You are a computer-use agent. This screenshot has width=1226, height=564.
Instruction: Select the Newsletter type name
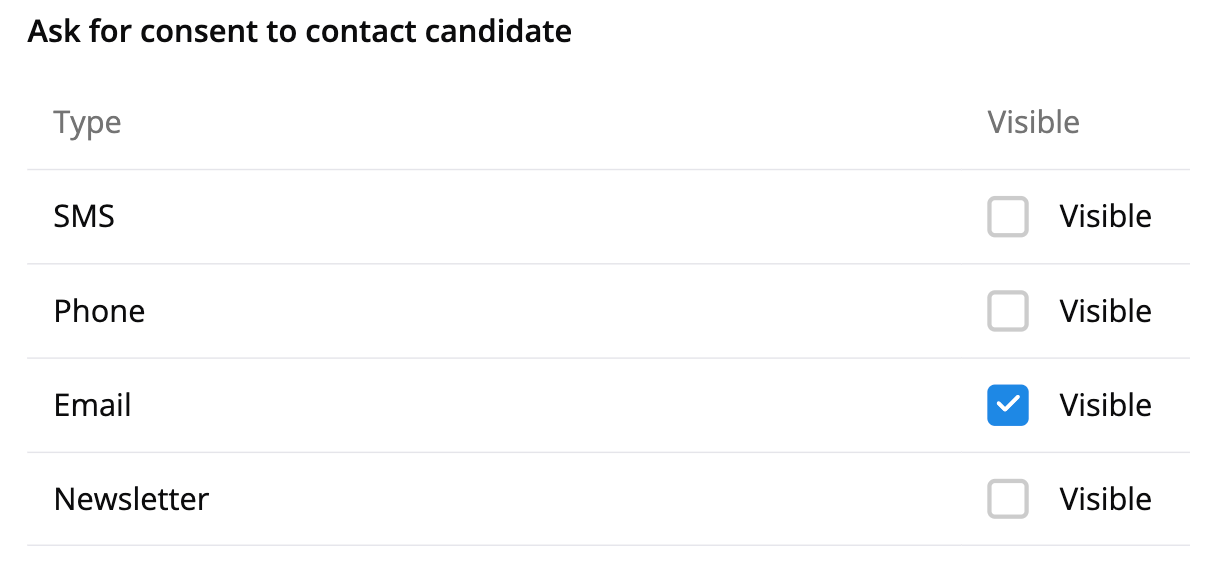[x=131, y=499]
